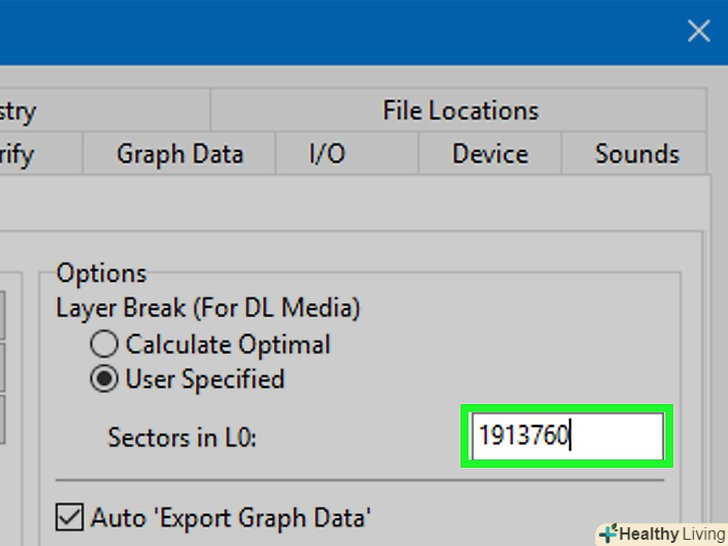Click the 'User Specified' label text

pos(205,379)
